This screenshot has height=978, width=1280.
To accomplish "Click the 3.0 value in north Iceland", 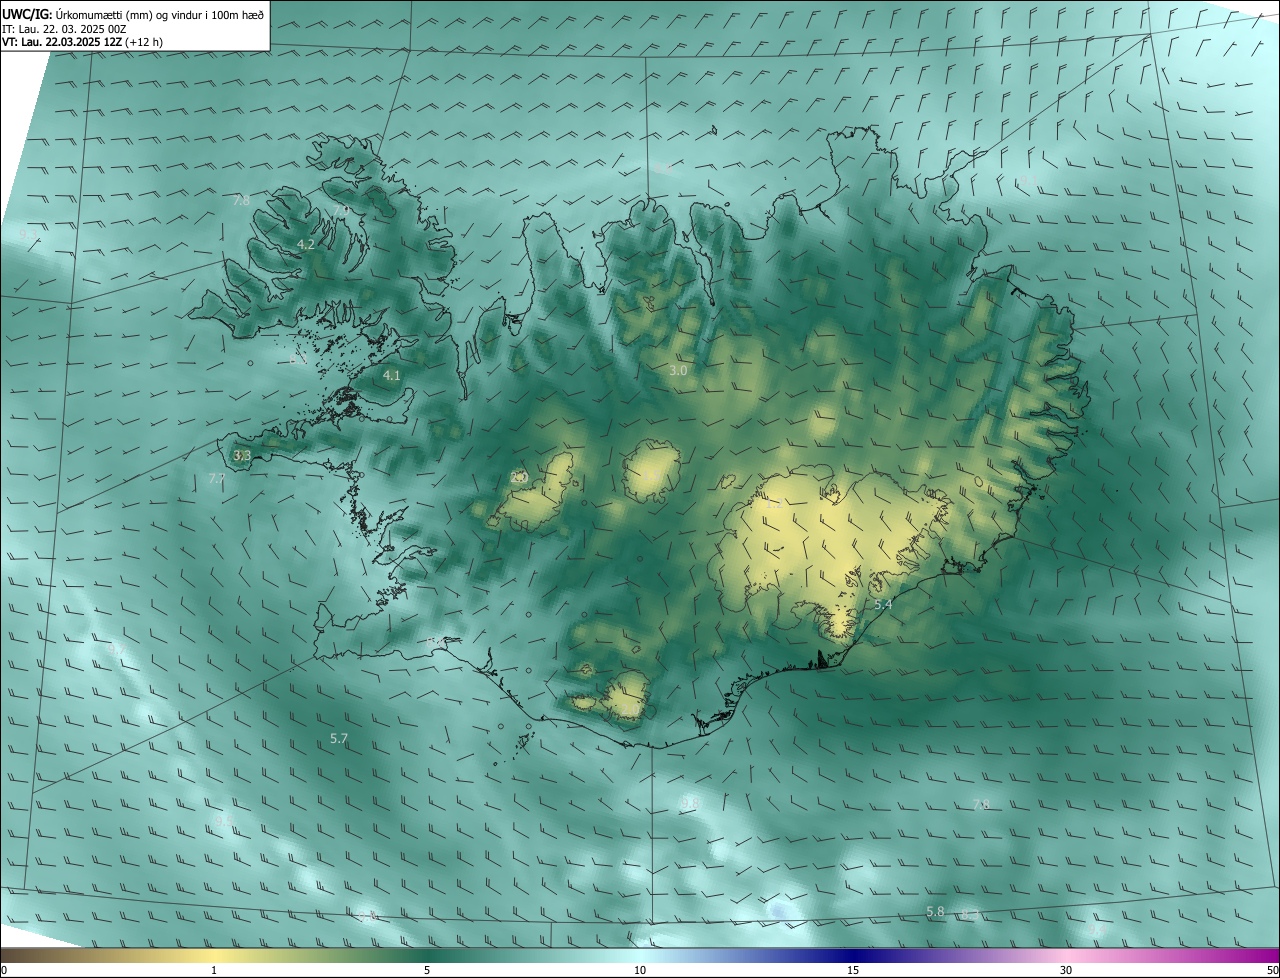I will click(x=678, y=370).
